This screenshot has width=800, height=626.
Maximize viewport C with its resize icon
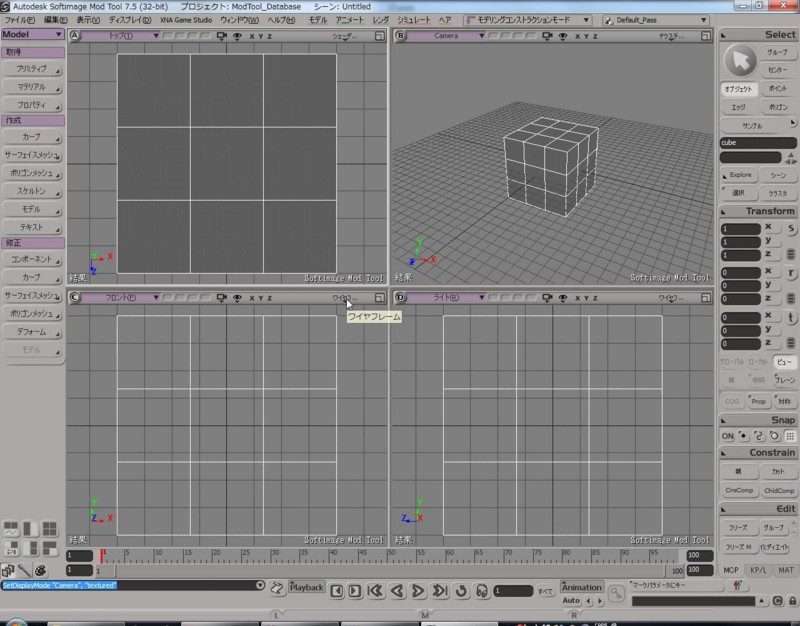(379, 297)
